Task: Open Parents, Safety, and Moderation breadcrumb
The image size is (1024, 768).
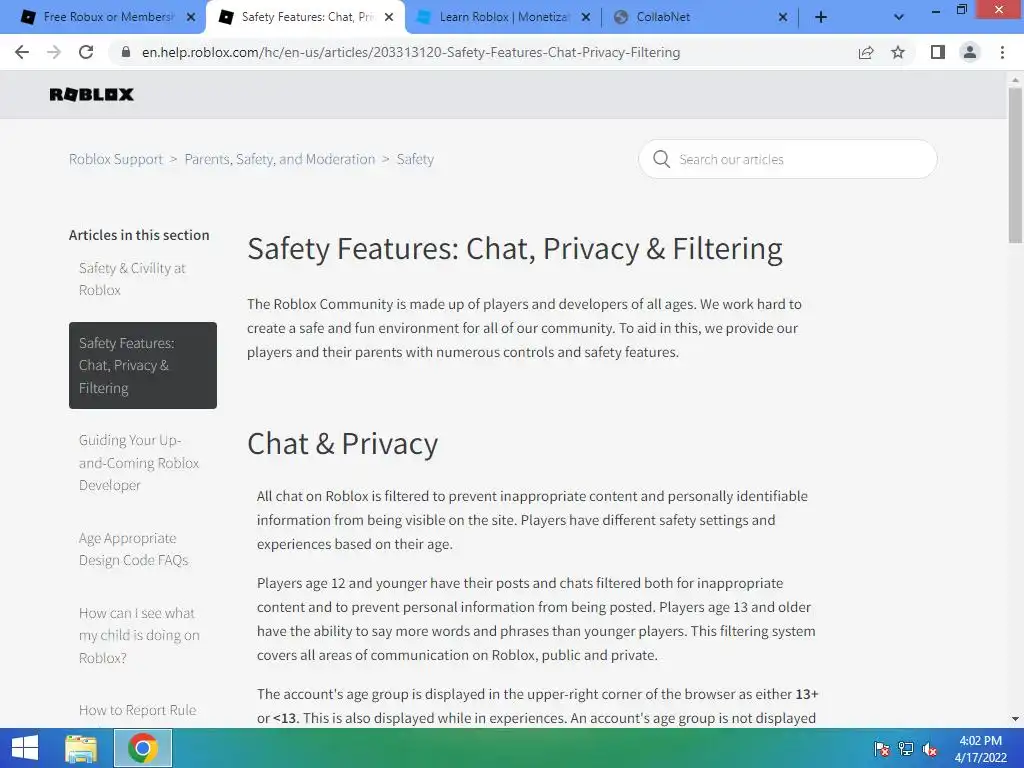Action: (x=280, y=159)
